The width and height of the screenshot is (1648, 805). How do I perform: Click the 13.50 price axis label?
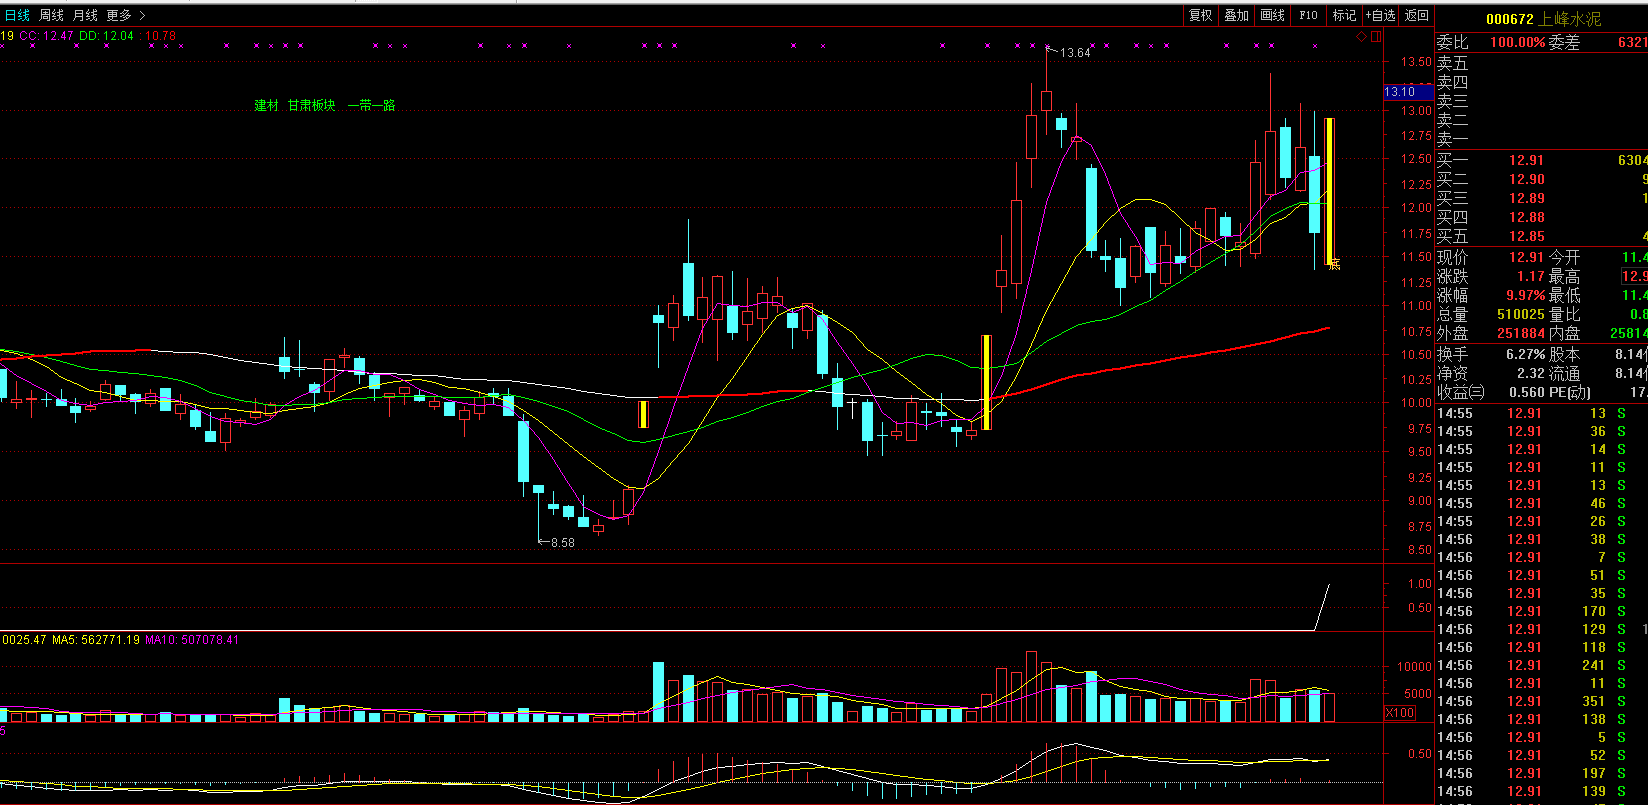(1416, 62)
